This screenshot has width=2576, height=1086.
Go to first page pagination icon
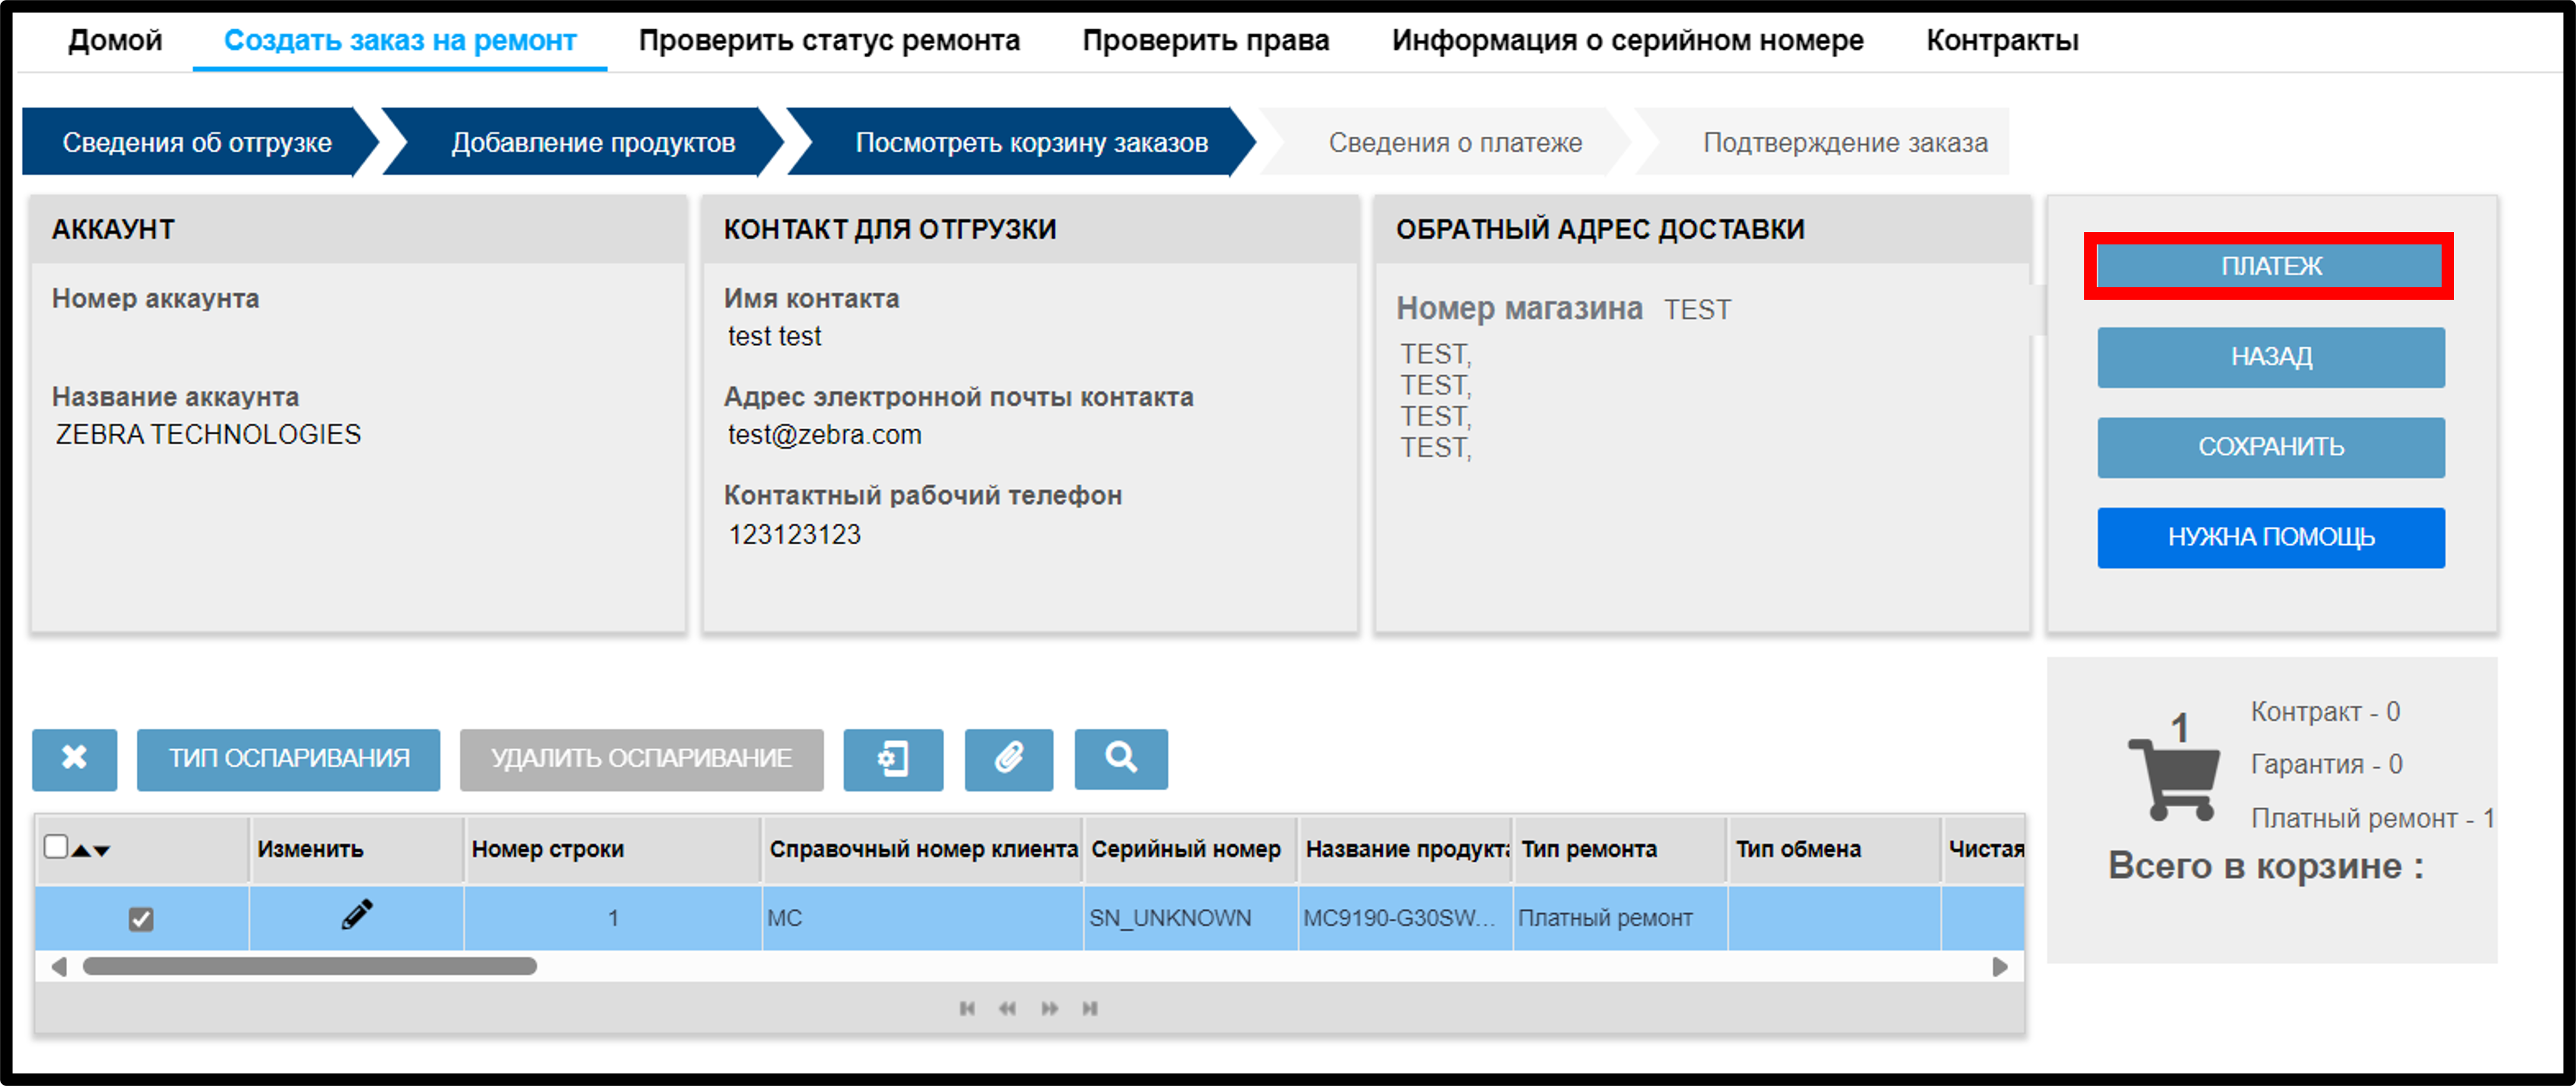[x=967, y=1008]
